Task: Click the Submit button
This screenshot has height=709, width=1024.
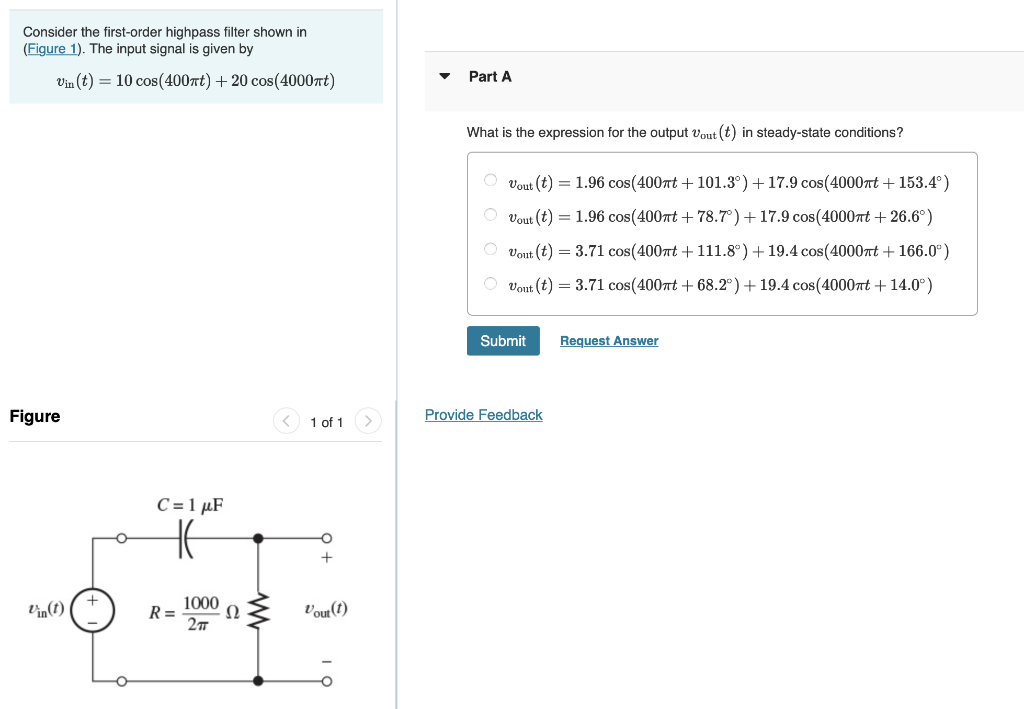Action: coord(502,340)
